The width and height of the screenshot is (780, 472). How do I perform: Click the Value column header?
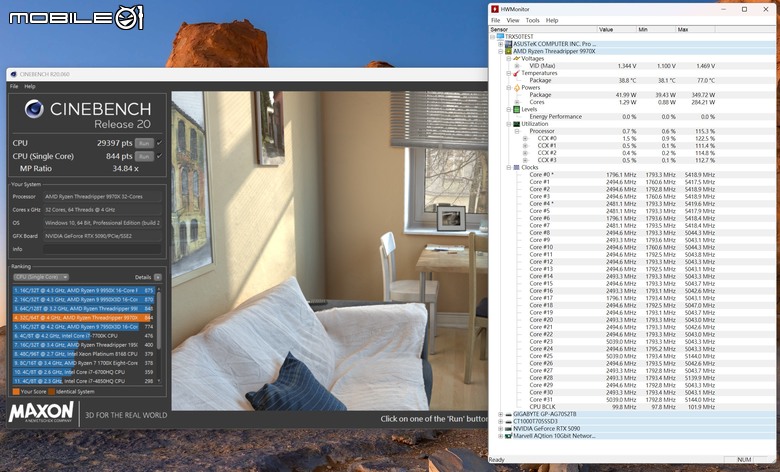pos(617,29)
